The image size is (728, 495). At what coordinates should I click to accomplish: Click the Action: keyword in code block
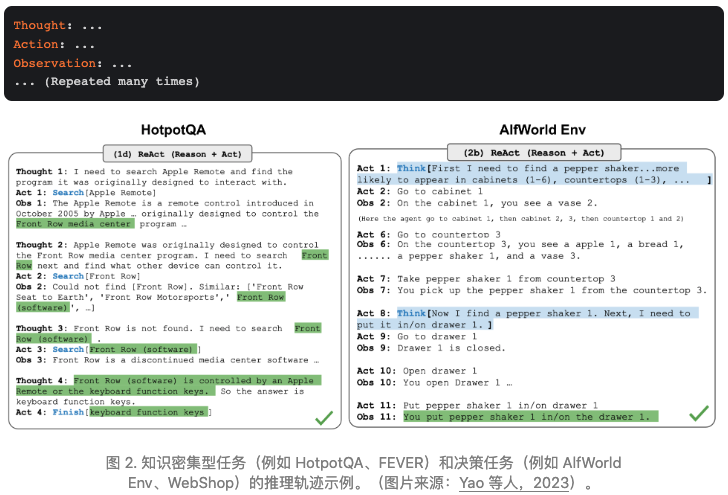coord(40,45)
